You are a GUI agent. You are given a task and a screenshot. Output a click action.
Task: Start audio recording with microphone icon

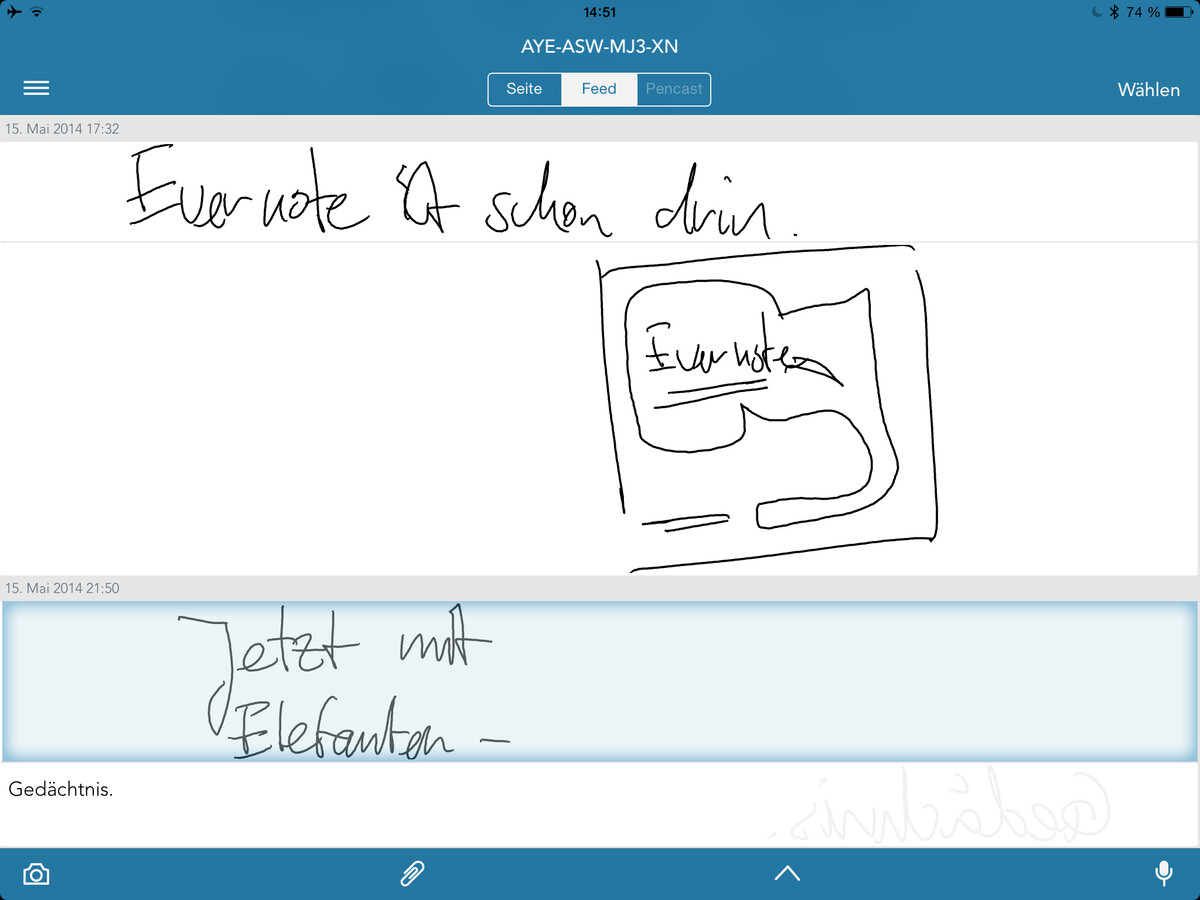click(x=1163, y=873)
